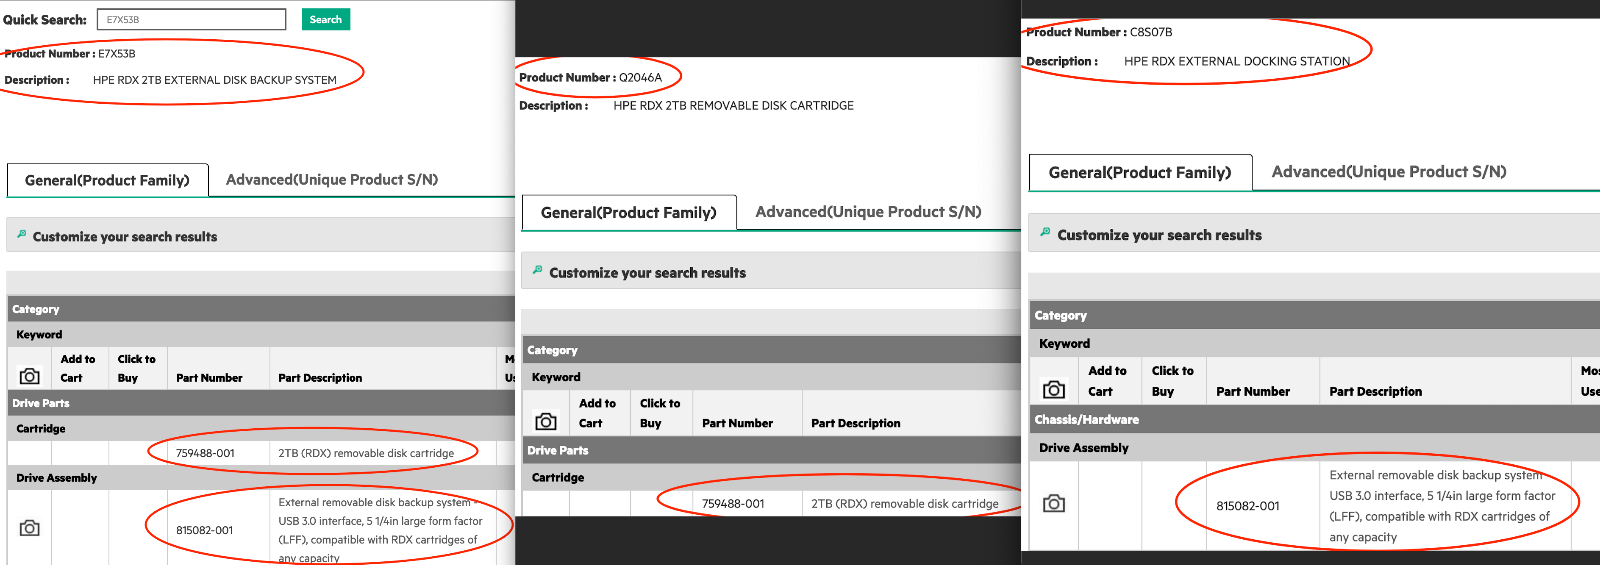The width and height of the screenshot is (1600, 565).
Task: Click 'Drive Parts' category row on Q2046A page
Action: coord(771,450)
